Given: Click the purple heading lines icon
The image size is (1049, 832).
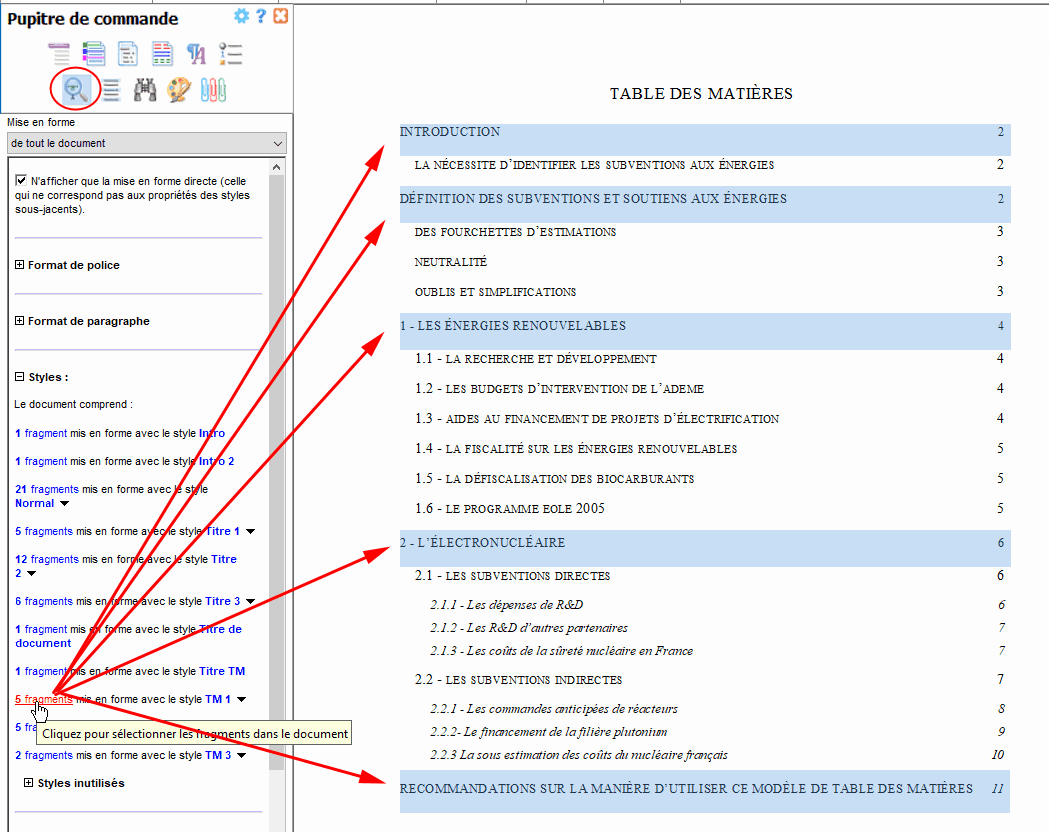Looking at the screenshot, I should (59, 54).
